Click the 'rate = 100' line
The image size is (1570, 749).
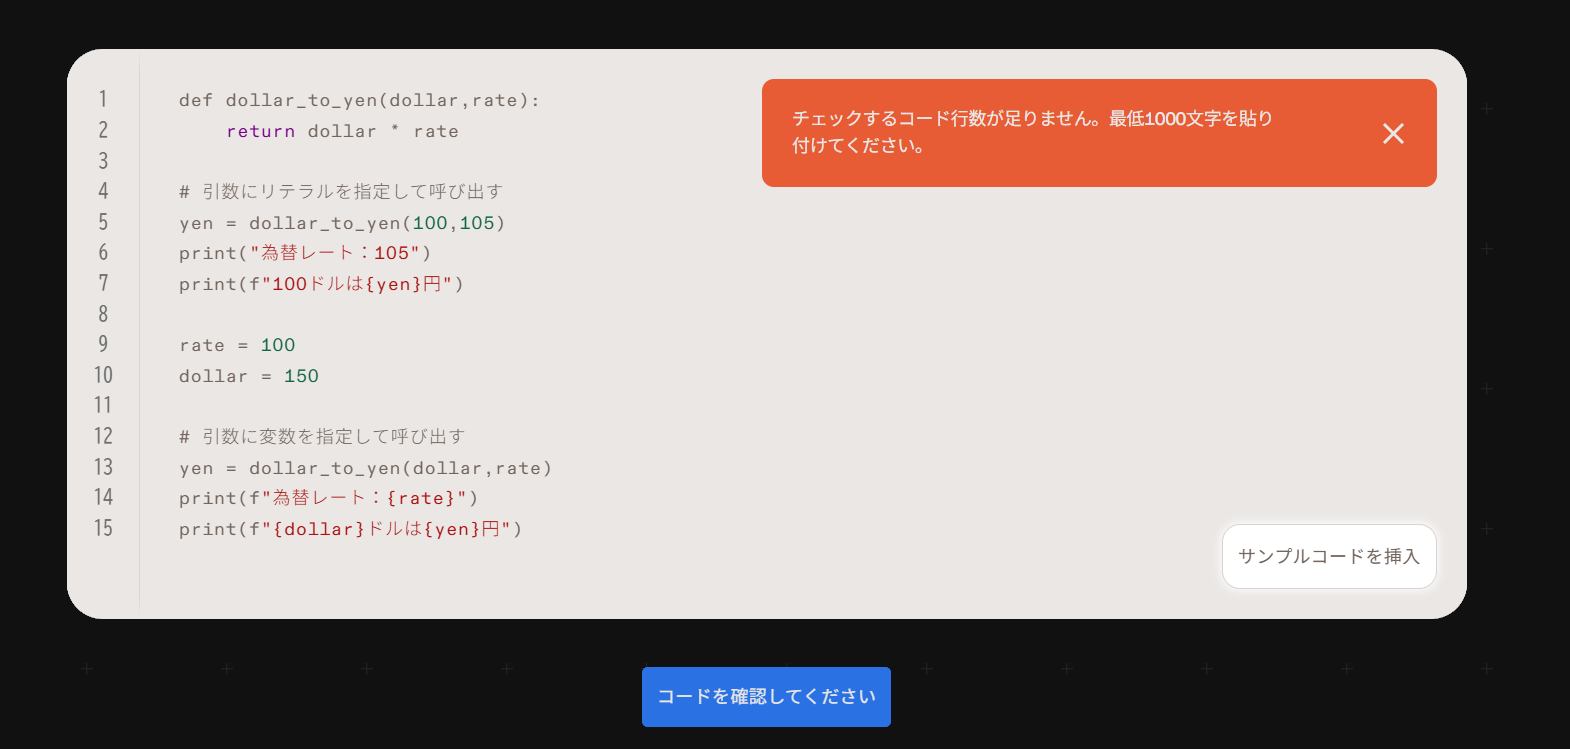(x=237, y=345)
